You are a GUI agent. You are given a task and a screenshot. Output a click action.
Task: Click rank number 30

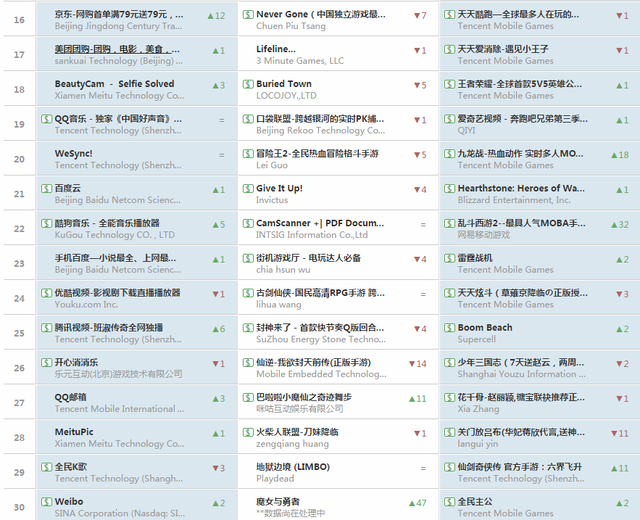(19, 507)
